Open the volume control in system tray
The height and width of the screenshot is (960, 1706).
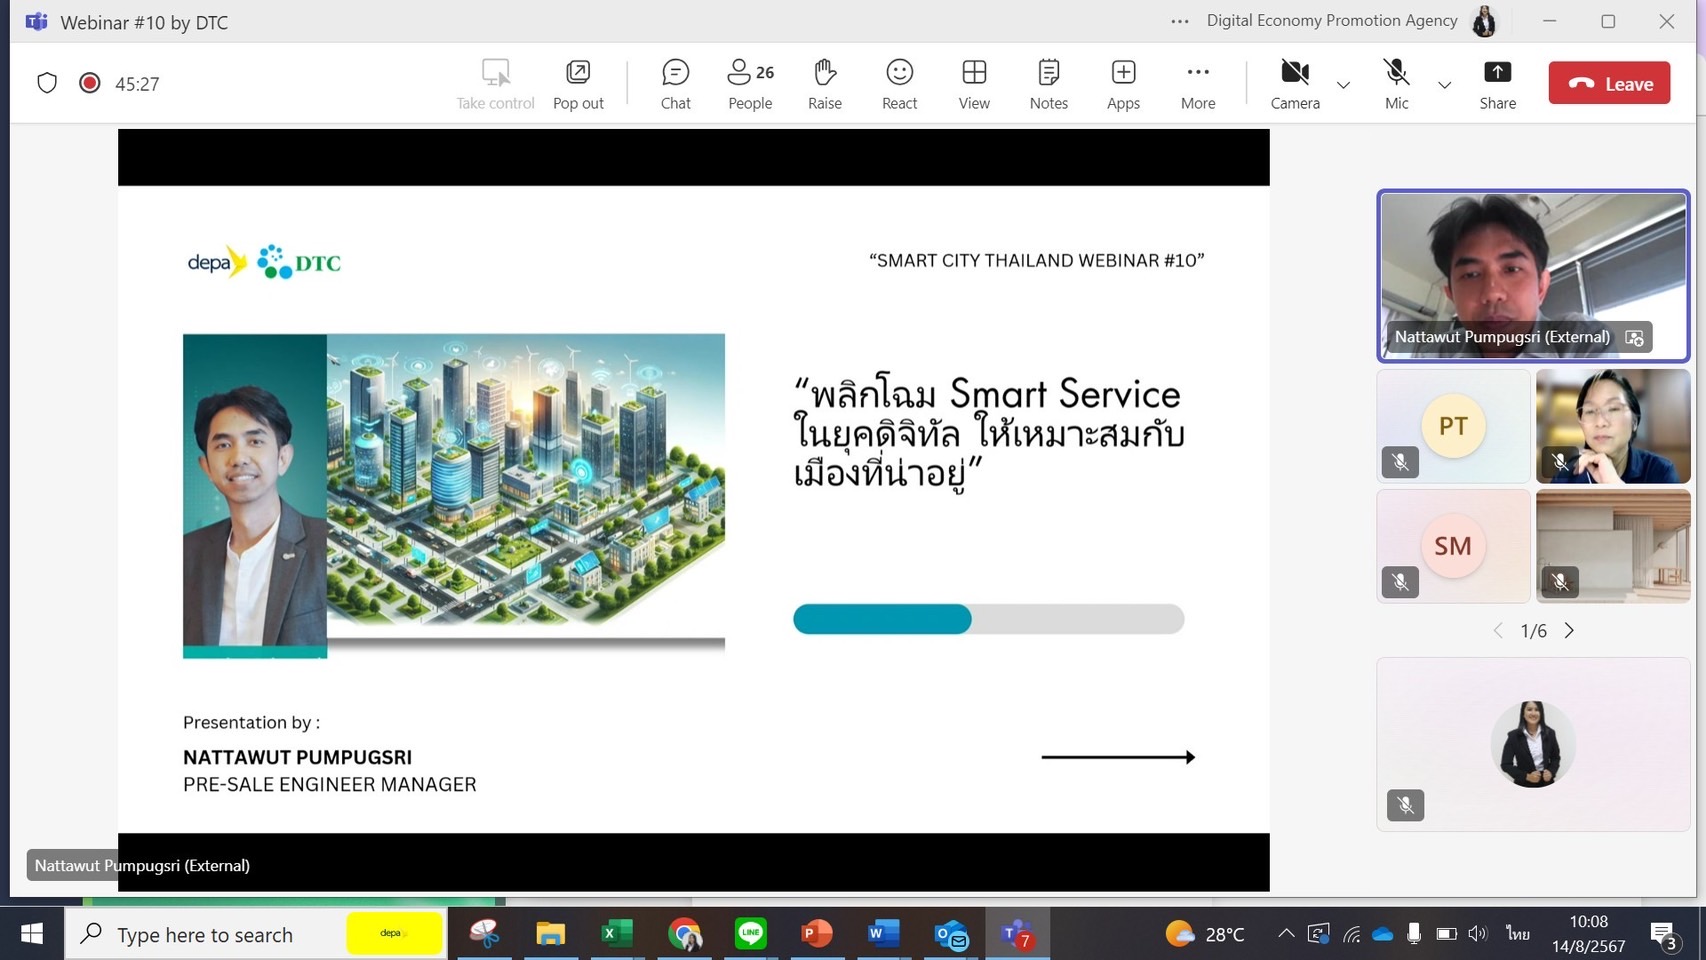click(x=1477, y=934)
